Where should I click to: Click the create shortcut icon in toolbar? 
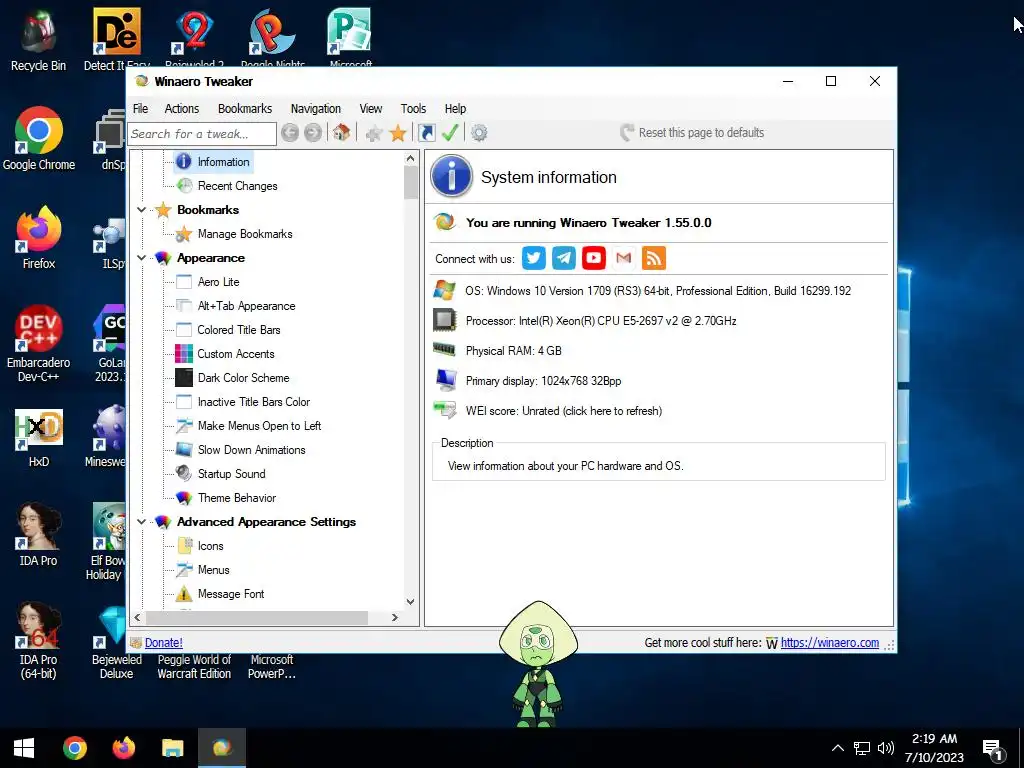tap(426, 133)
